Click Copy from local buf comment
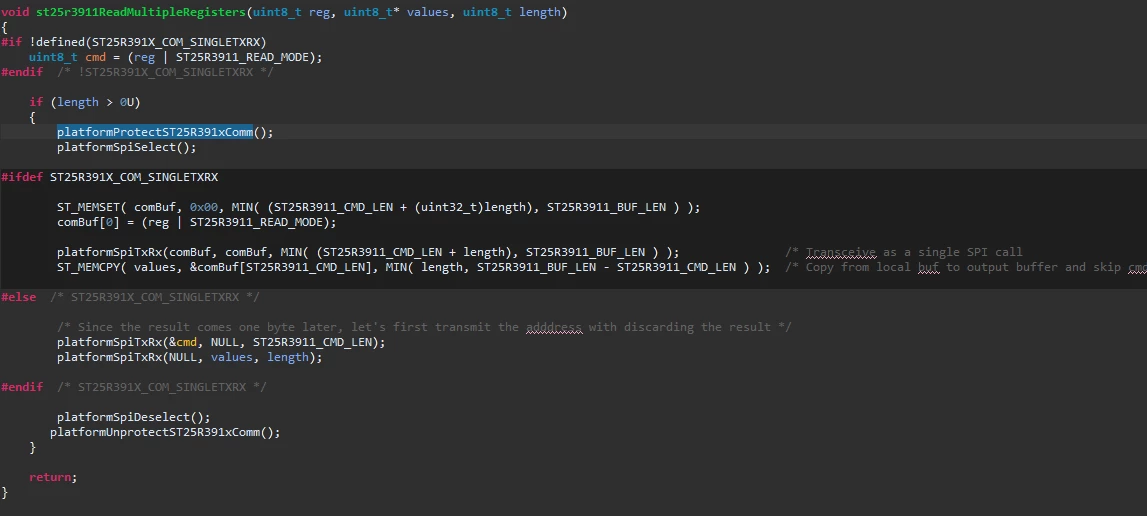 coord(966,267)
